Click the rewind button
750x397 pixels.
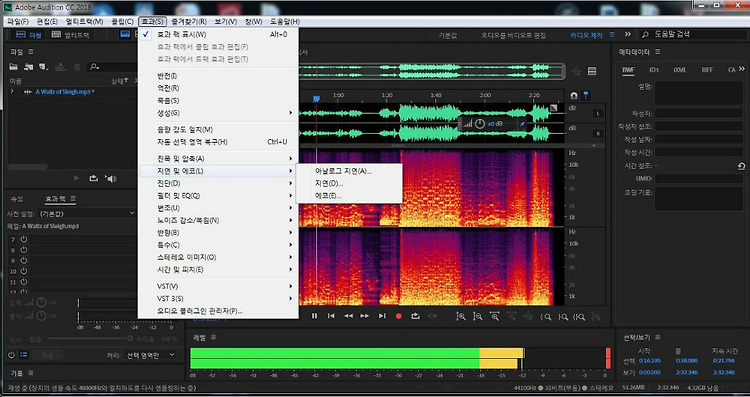(348, 316)
